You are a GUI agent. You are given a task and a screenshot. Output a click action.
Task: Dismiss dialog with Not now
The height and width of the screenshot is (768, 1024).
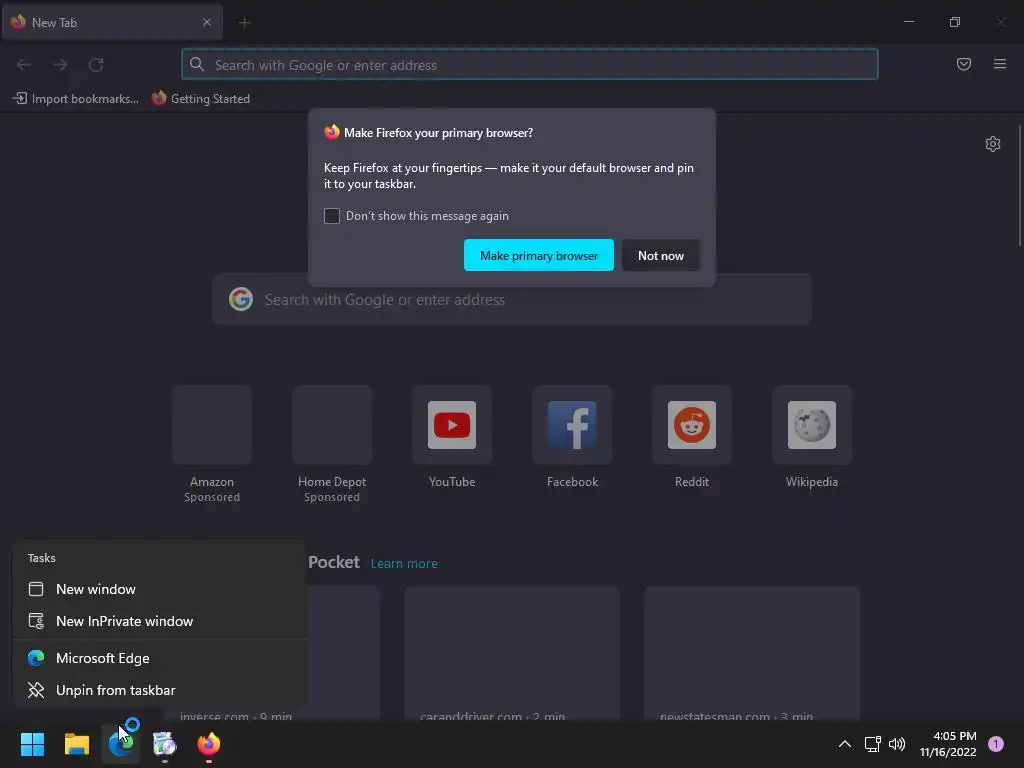661,255
